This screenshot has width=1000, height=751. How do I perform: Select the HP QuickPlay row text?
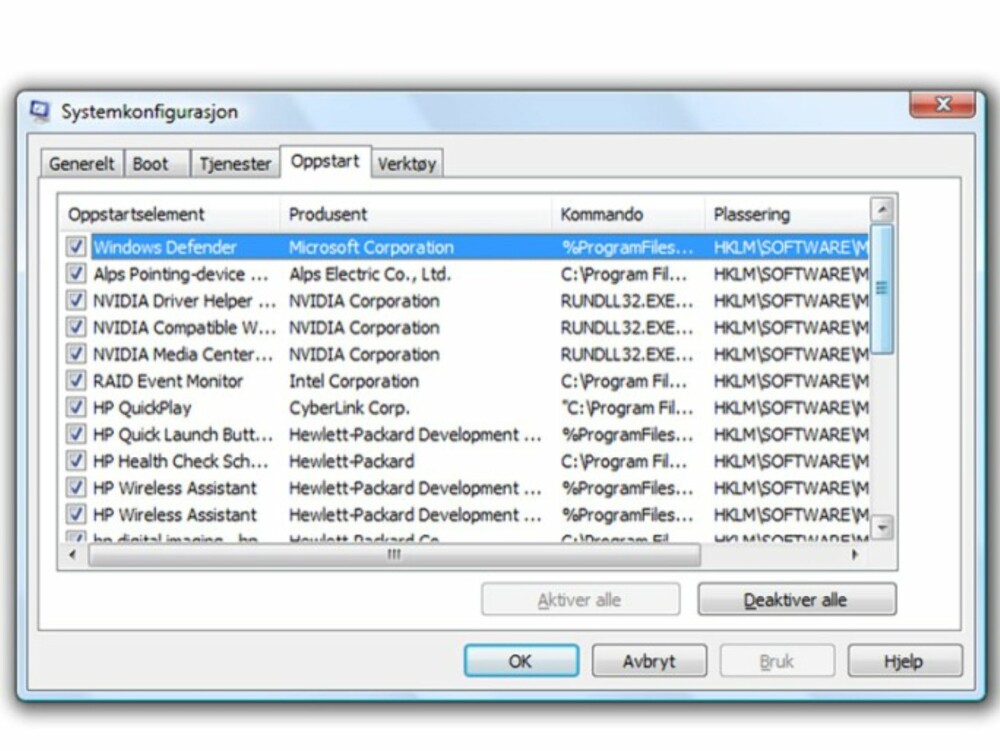(x=142, y=407)
